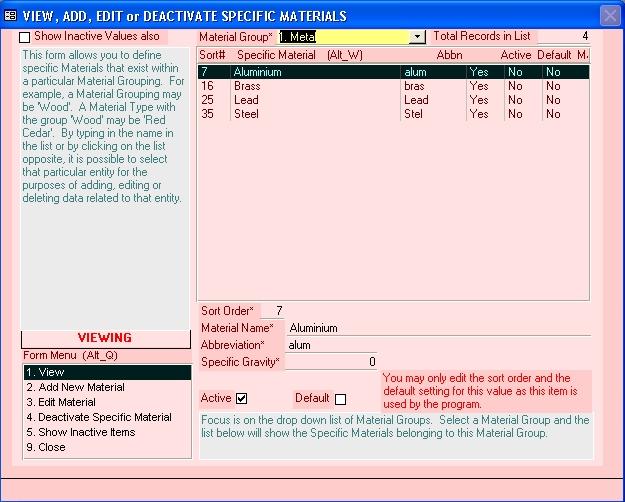Open the Material Group dropdown arrow
The image size is (625, 502).
click(417, 37)
